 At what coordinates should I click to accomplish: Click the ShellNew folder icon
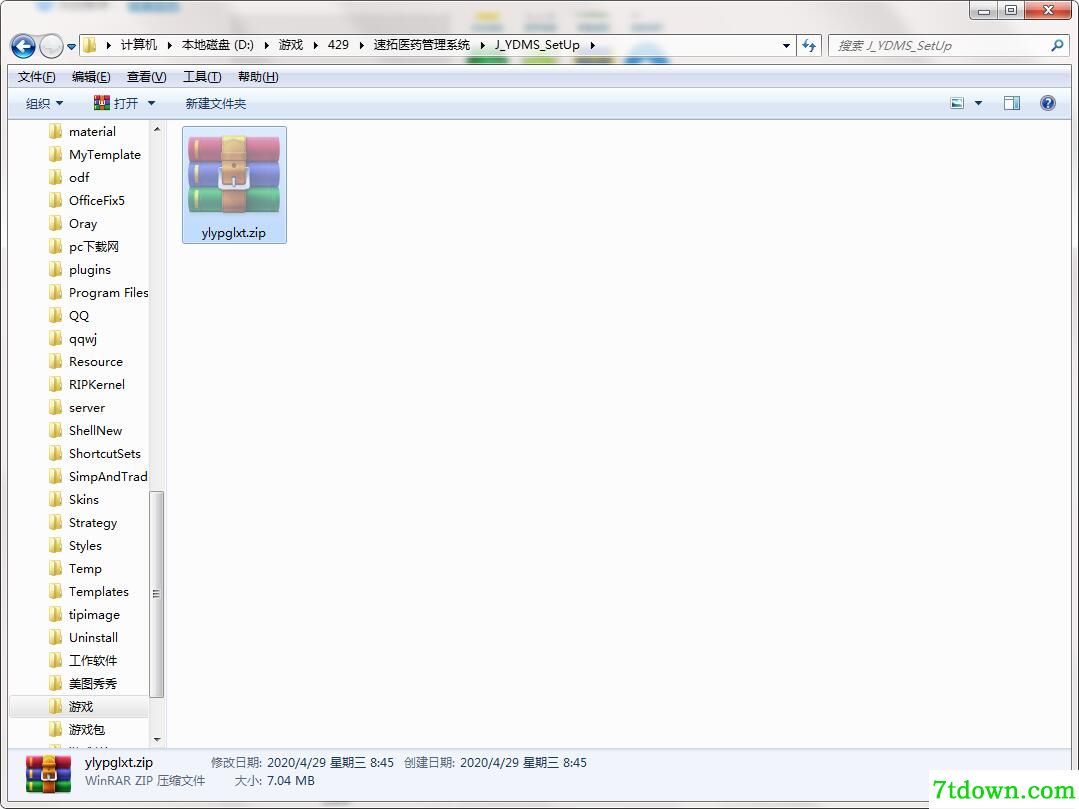click(56, 430)
